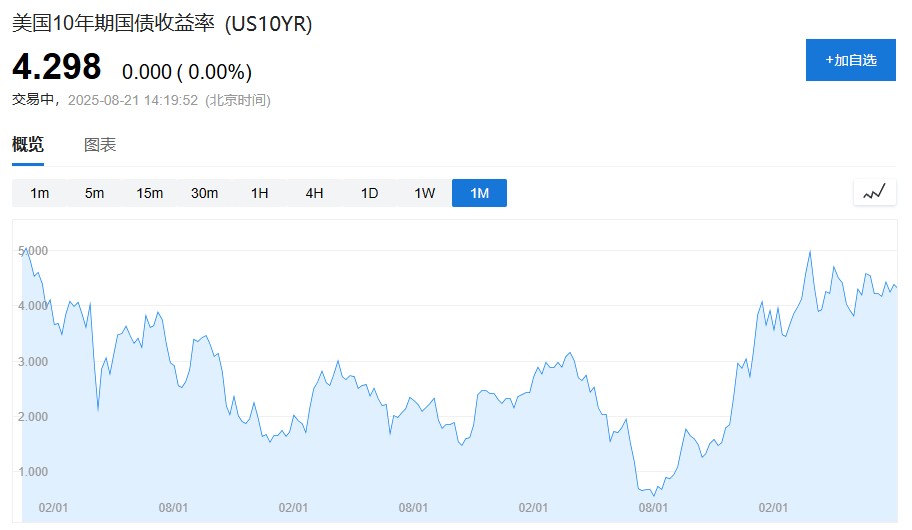Switch to the 概览 tab
This screenshot has height=530, width=912.
click(x=28, y=144)
